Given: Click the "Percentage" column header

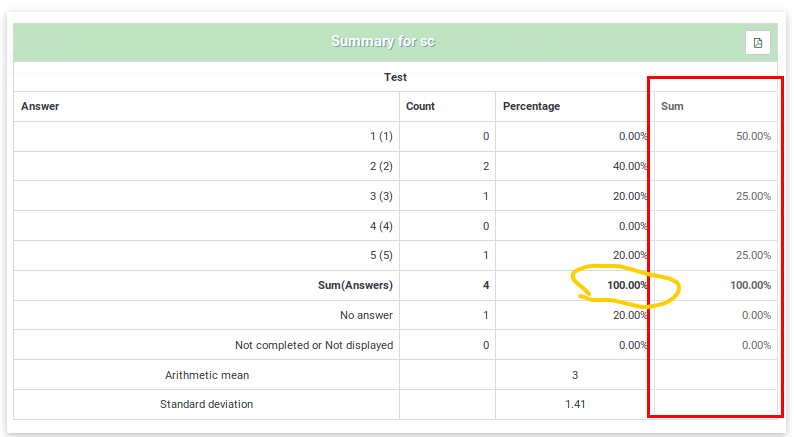Looking at the screenshot, I should pyautogui.click(x=531, y=106).
